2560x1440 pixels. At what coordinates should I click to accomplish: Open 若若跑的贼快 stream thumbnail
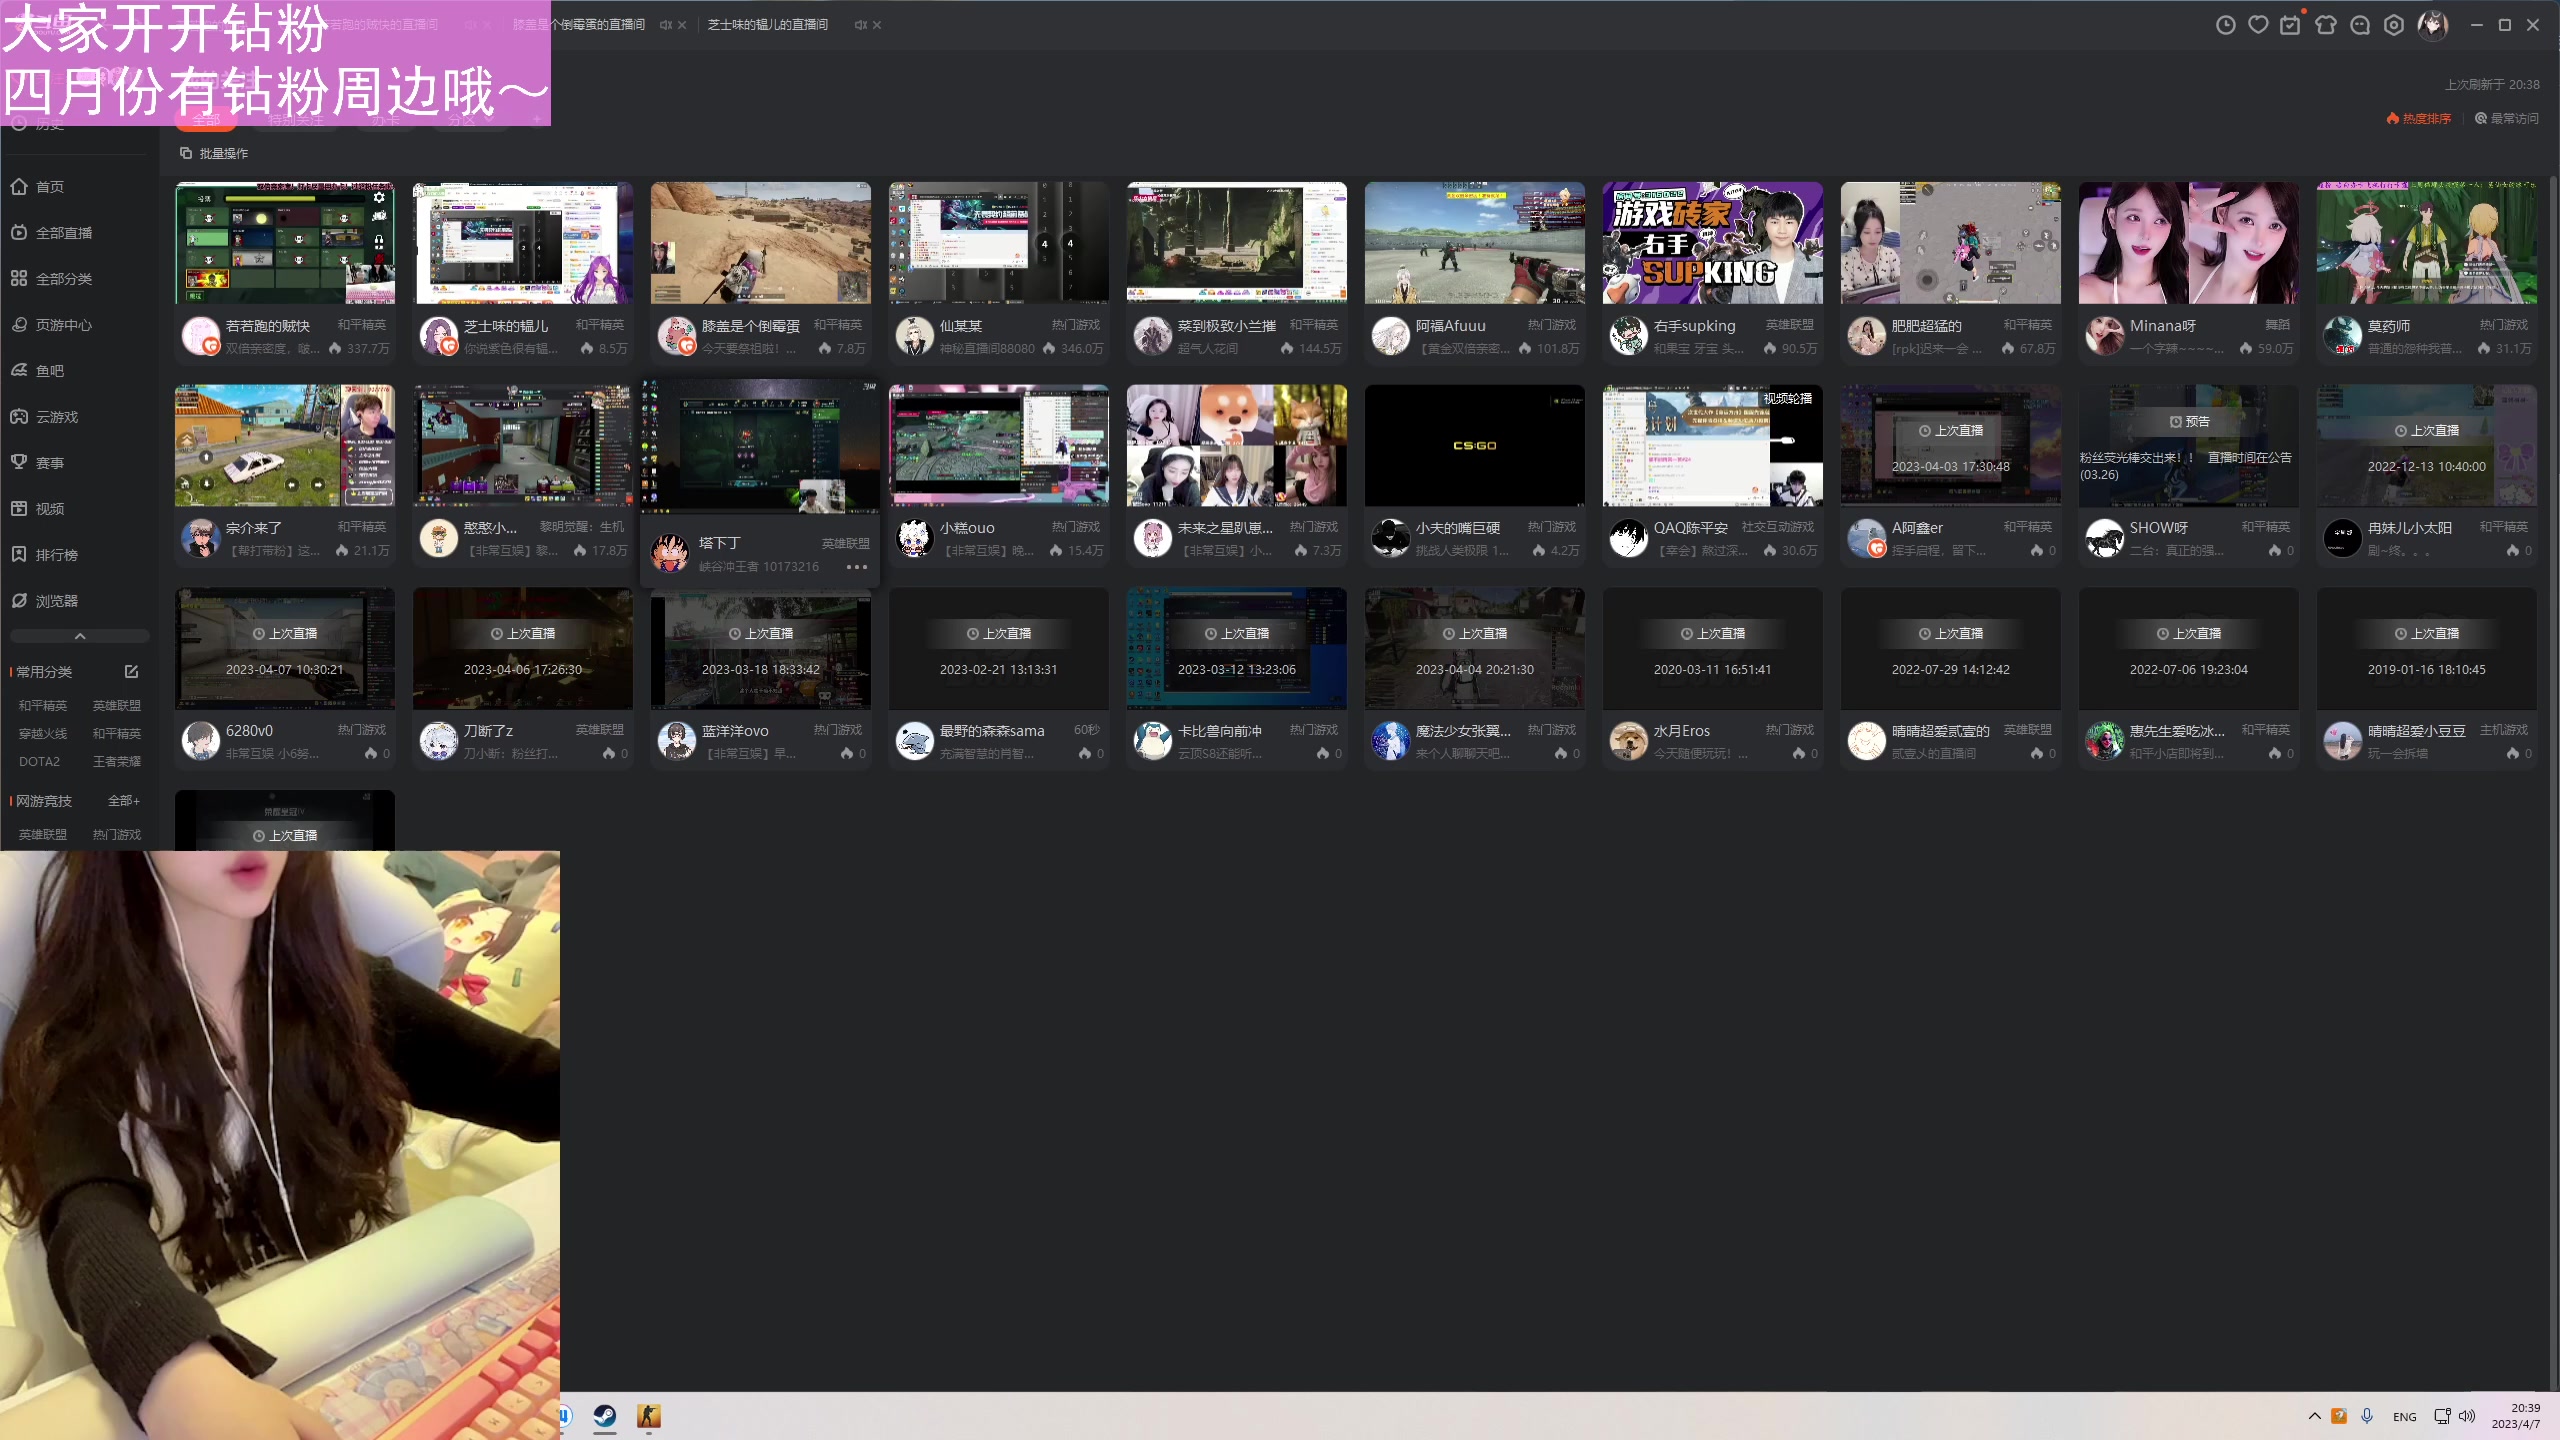coord(285,243)
